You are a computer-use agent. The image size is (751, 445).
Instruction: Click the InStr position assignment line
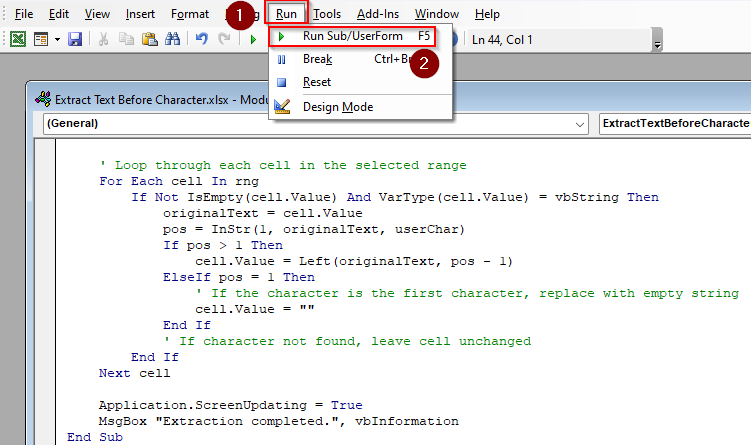pos(314,229)
